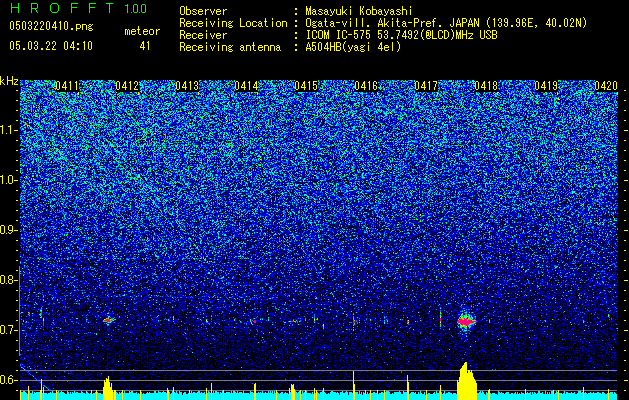Click the 0415 time marker
Screen dimensions: 629x400
pyautogui.click(x=306, y=86)
